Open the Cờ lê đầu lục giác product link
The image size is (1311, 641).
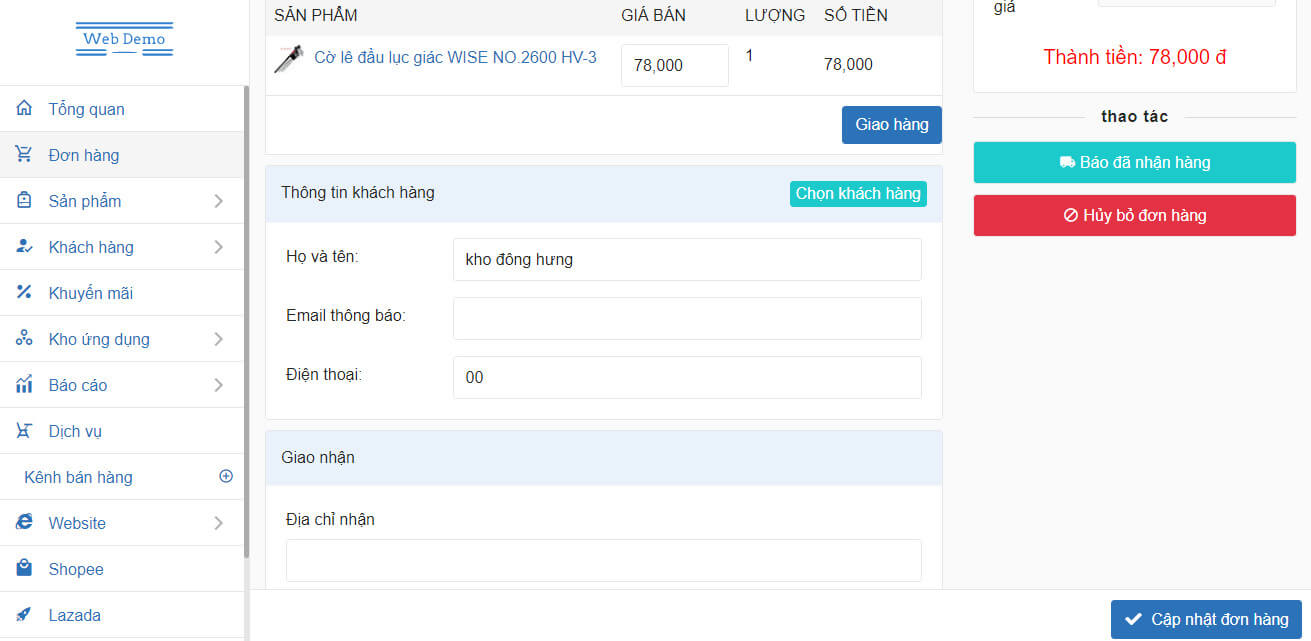(x=455, y=58)
